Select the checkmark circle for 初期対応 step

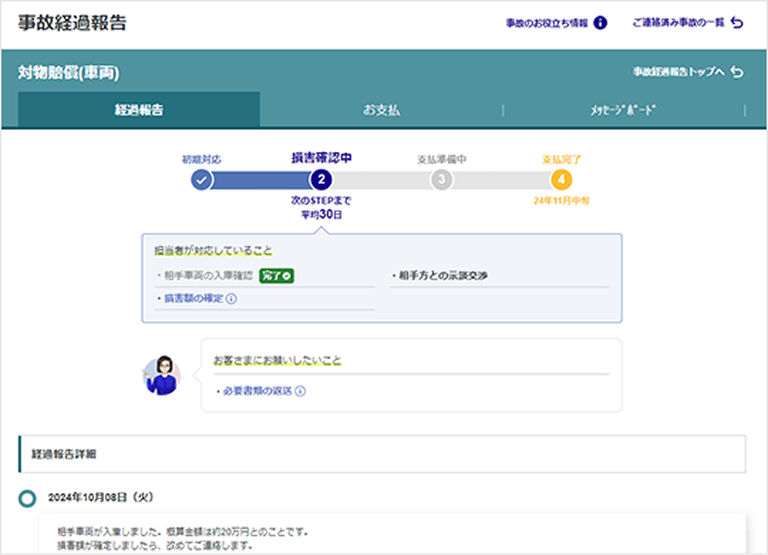[x=202, y=180]
